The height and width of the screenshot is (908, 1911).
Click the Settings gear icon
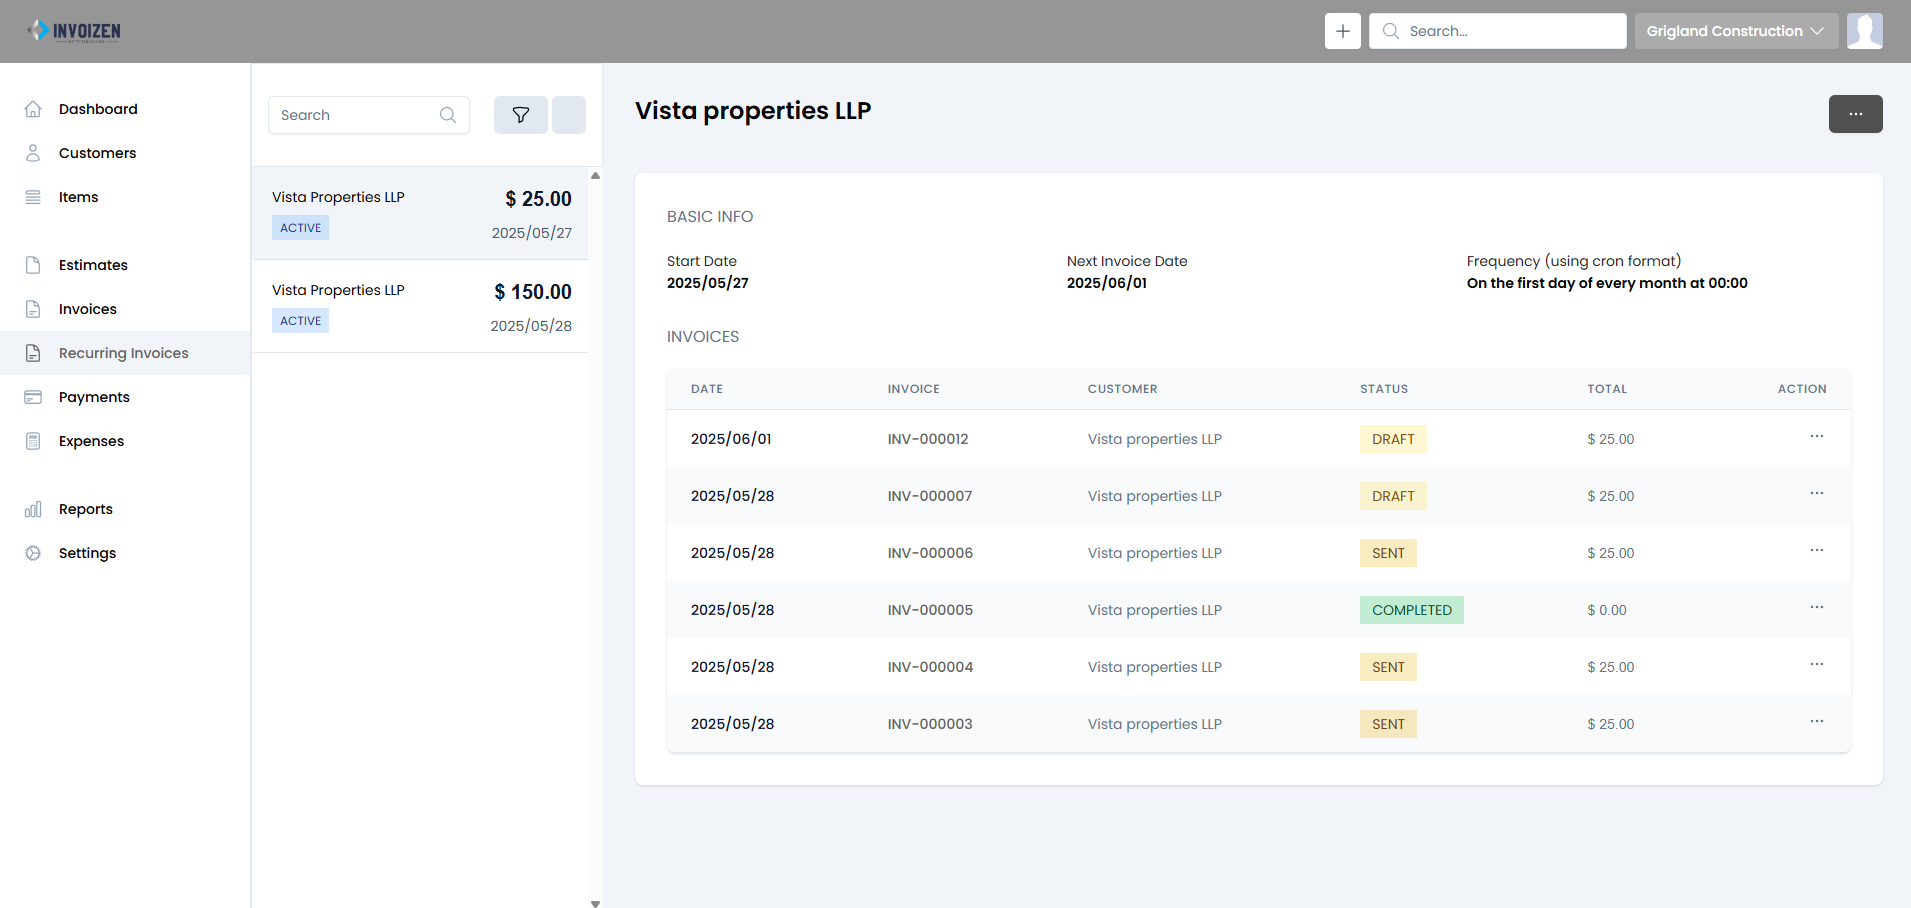33,552
